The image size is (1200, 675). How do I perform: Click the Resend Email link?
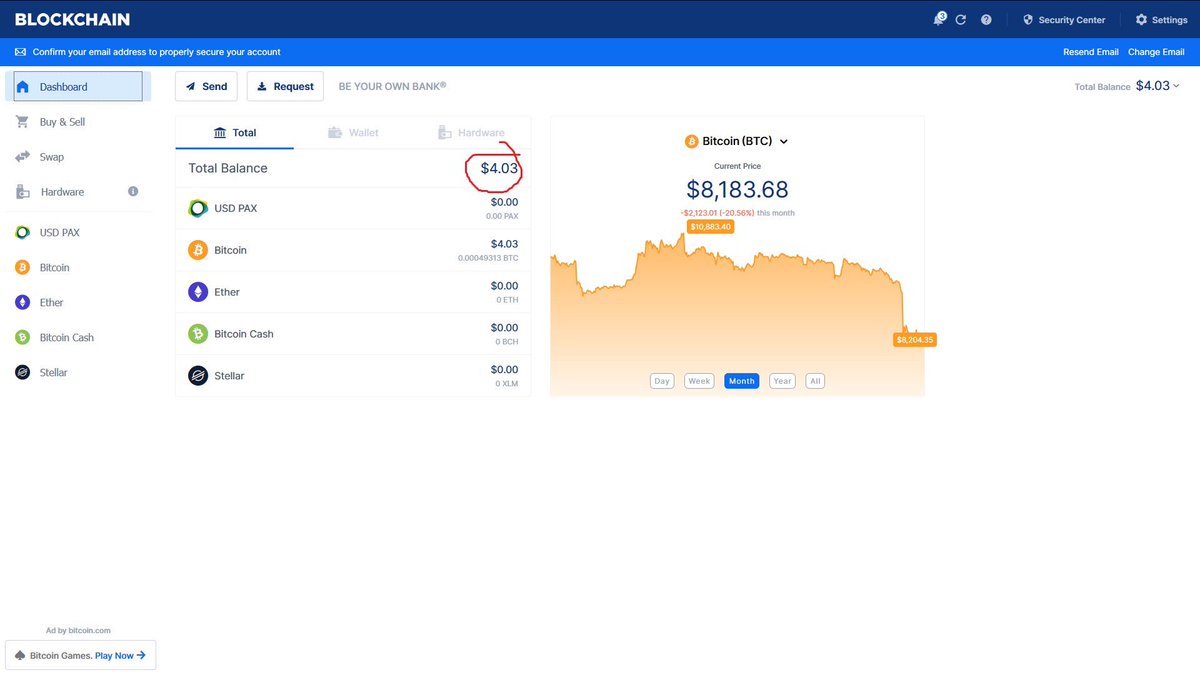(1091, 52)
